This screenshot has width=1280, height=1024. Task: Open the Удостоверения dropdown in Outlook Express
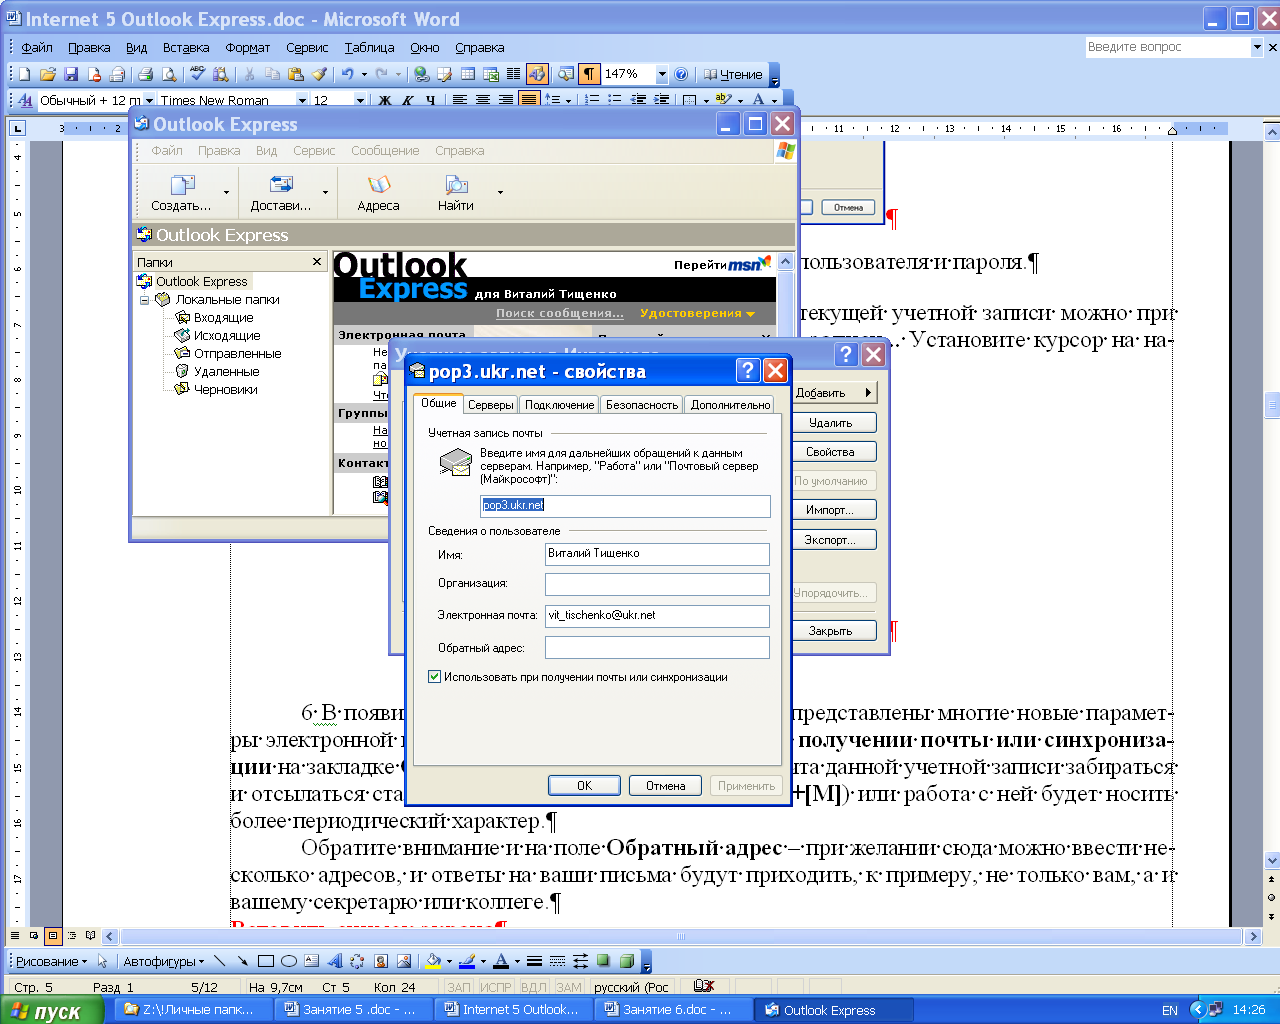click(x=697, y=313)
